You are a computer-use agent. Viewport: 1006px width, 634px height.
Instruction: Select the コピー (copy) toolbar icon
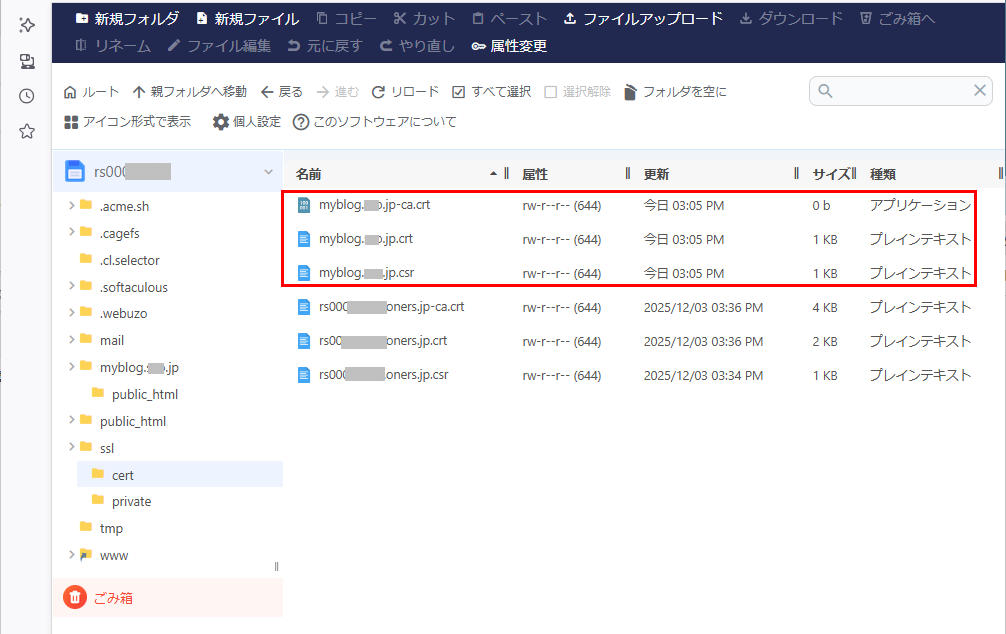(340, 17)
